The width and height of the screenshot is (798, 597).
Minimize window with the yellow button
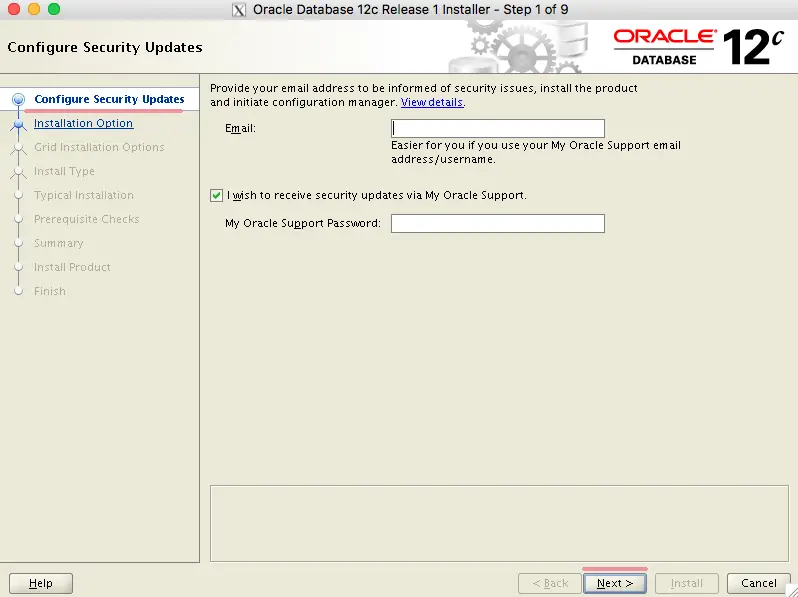click(34, 9)
